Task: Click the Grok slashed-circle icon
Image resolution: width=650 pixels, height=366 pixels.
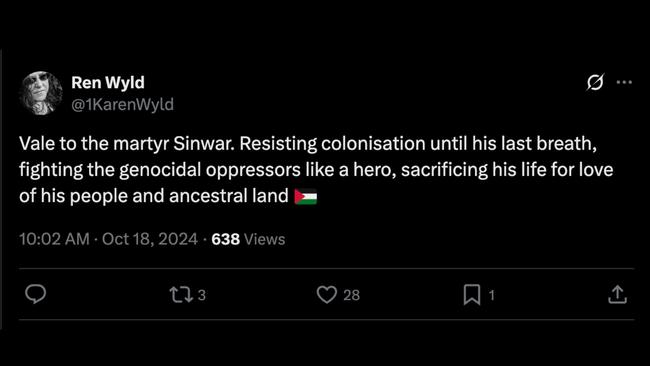Action: pos(595,82)
